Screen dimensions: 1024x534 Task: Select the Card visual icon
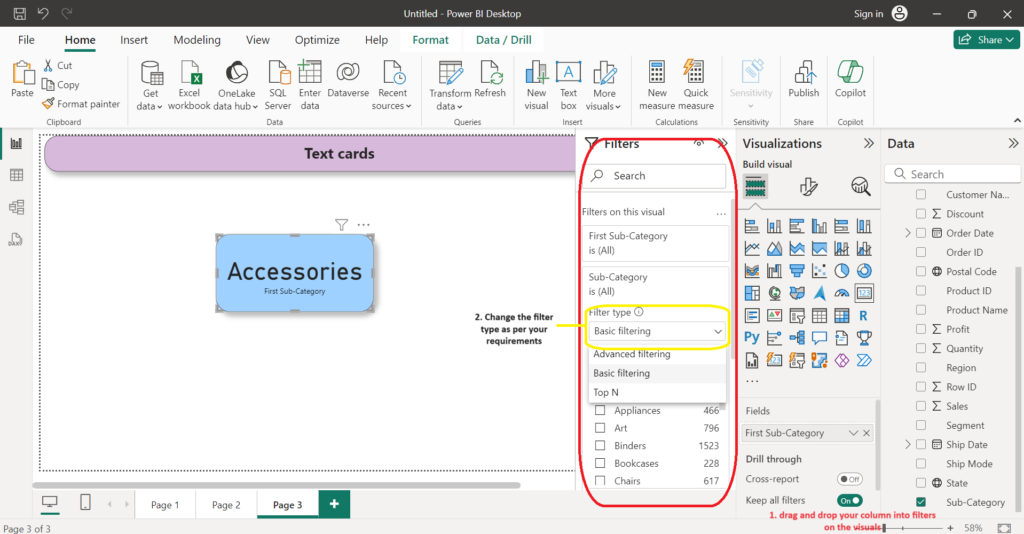864,293
